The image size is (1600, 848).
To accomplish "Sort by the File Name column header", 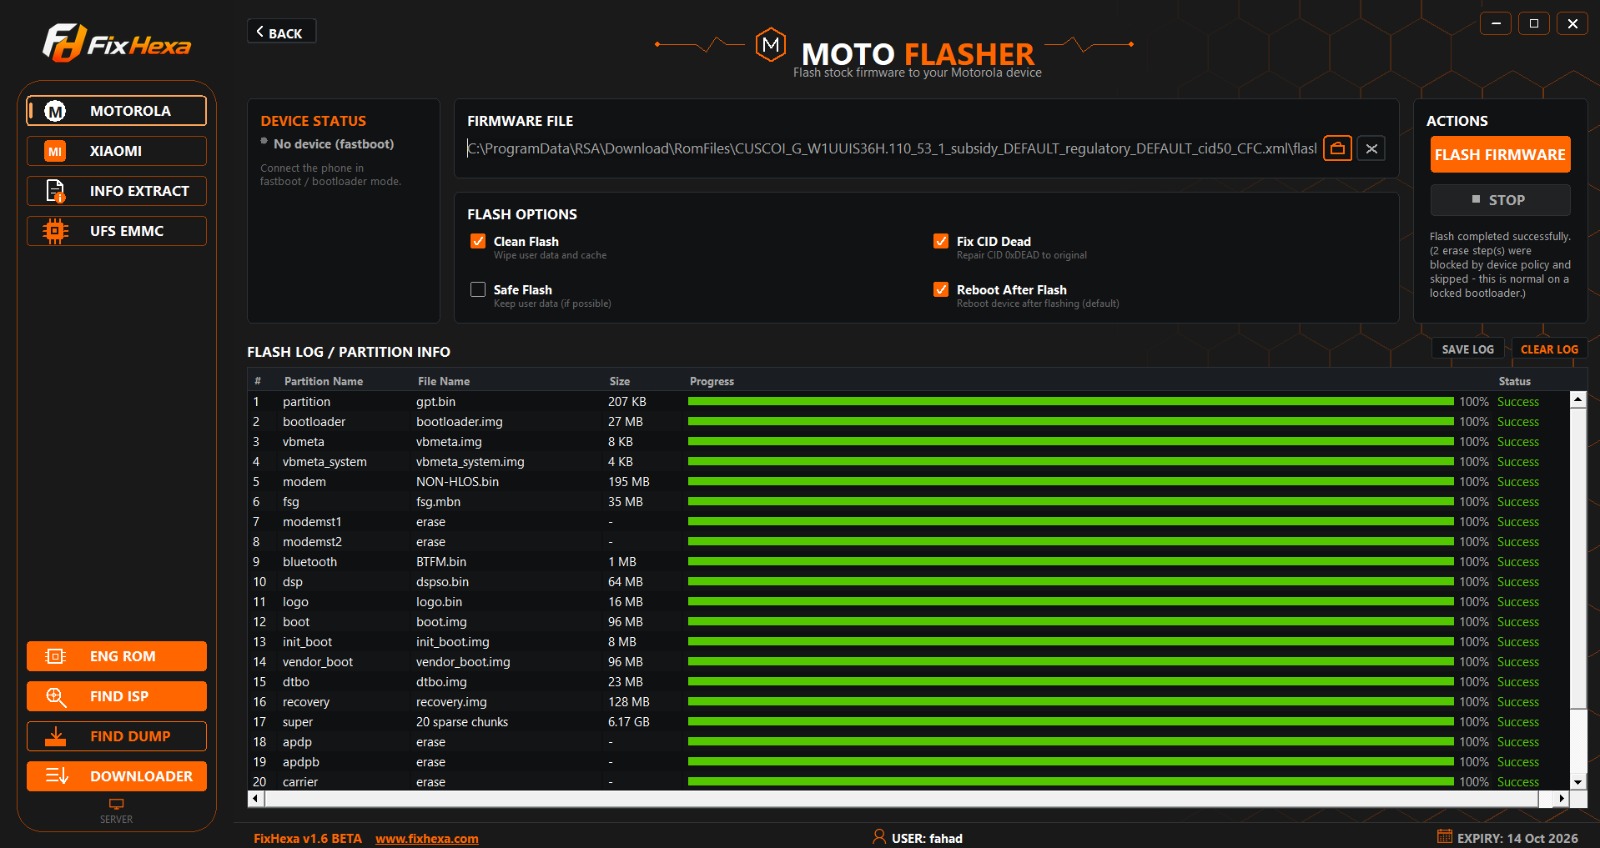I will pos(443,381).
